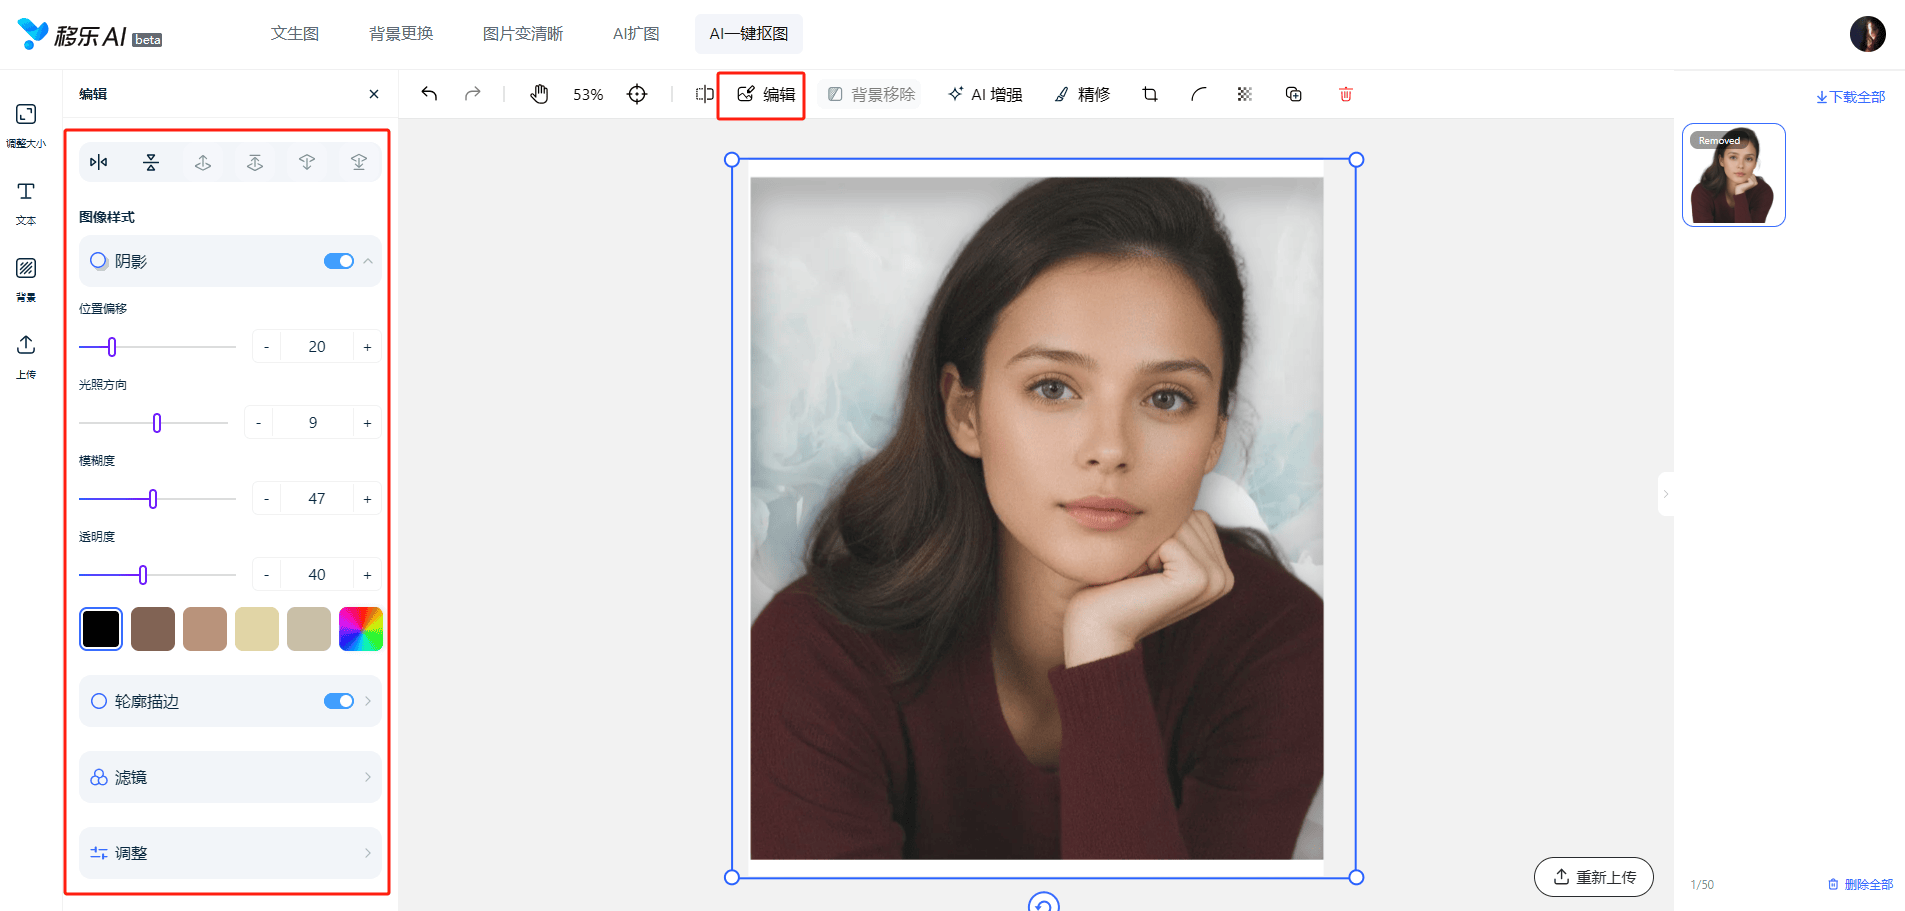The image size is (1905, 911).
Task: Click the 模糊度 blur slider handle
Action: click(x=153, y=499)
